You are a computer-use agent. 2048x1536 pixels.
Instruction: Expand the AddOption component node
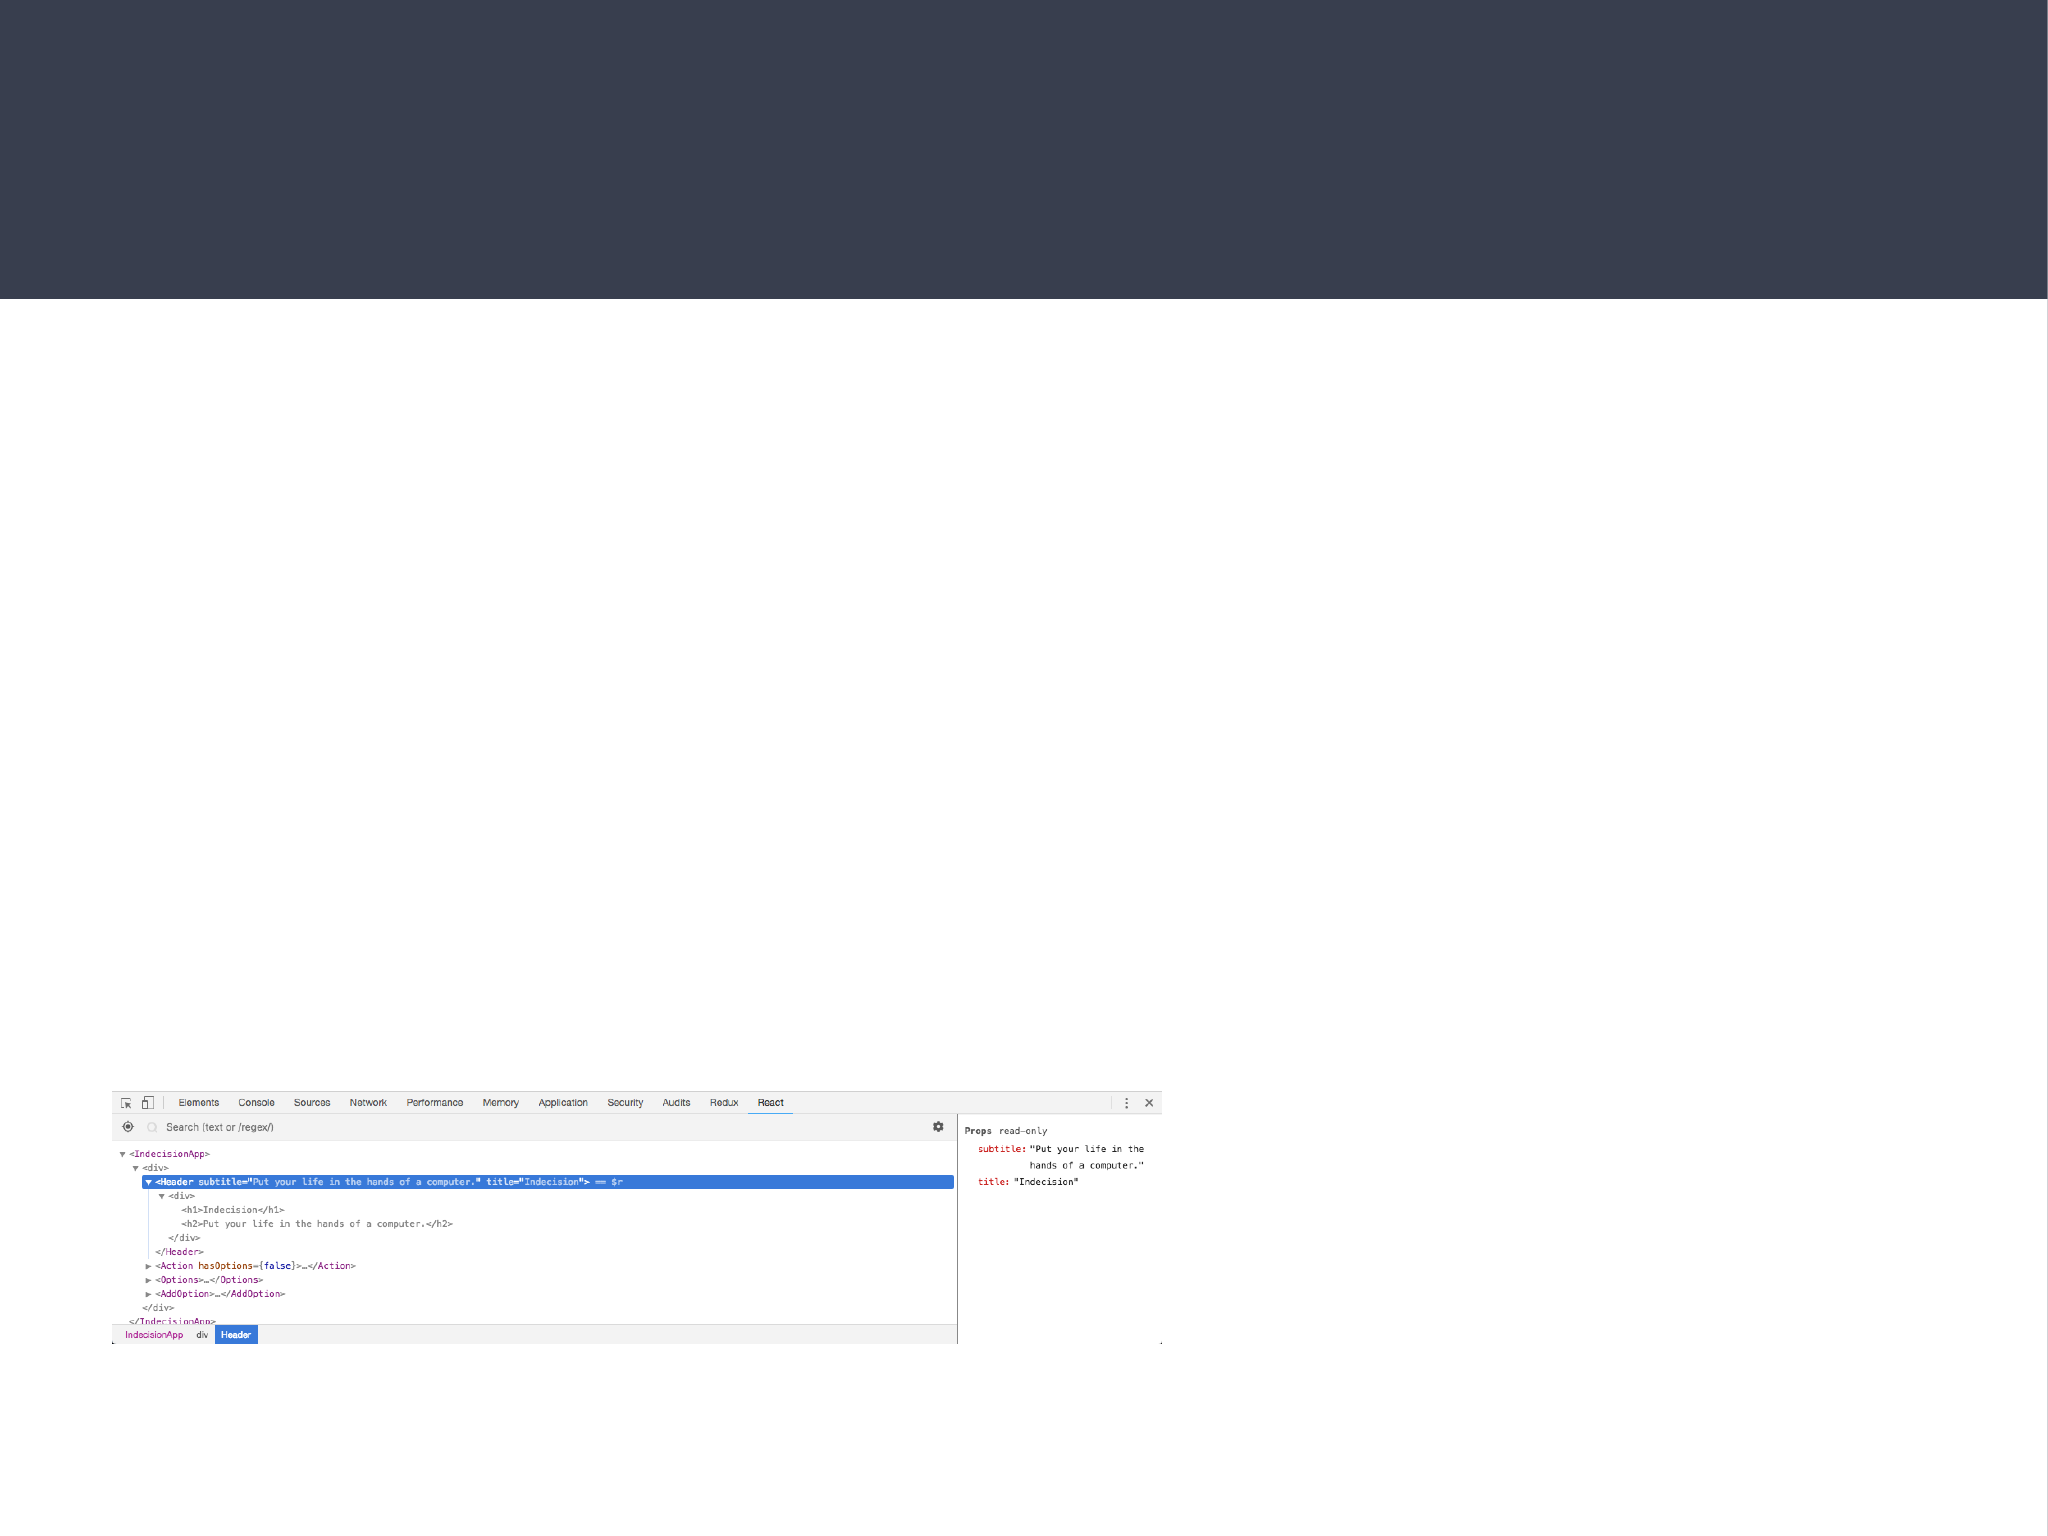[x=149, y=1294]
